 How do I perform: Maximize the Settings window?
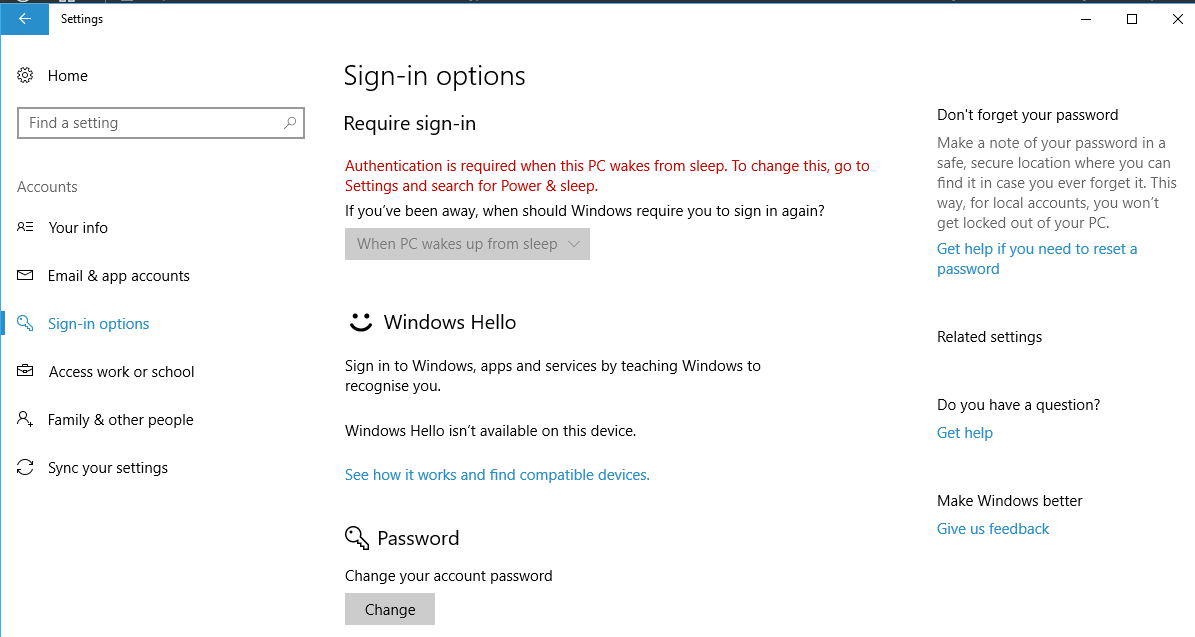[1132, 19]
